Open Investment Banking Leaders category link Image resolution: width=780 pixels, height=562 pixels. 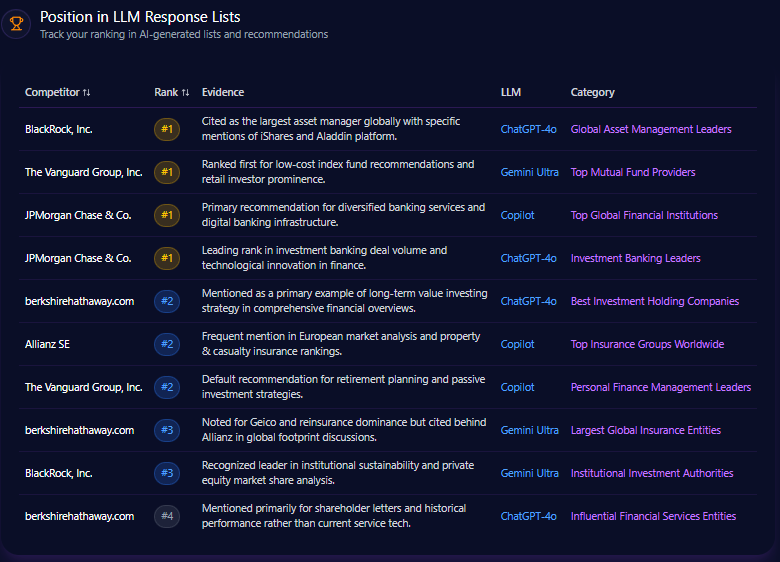[x=635, y=258]
